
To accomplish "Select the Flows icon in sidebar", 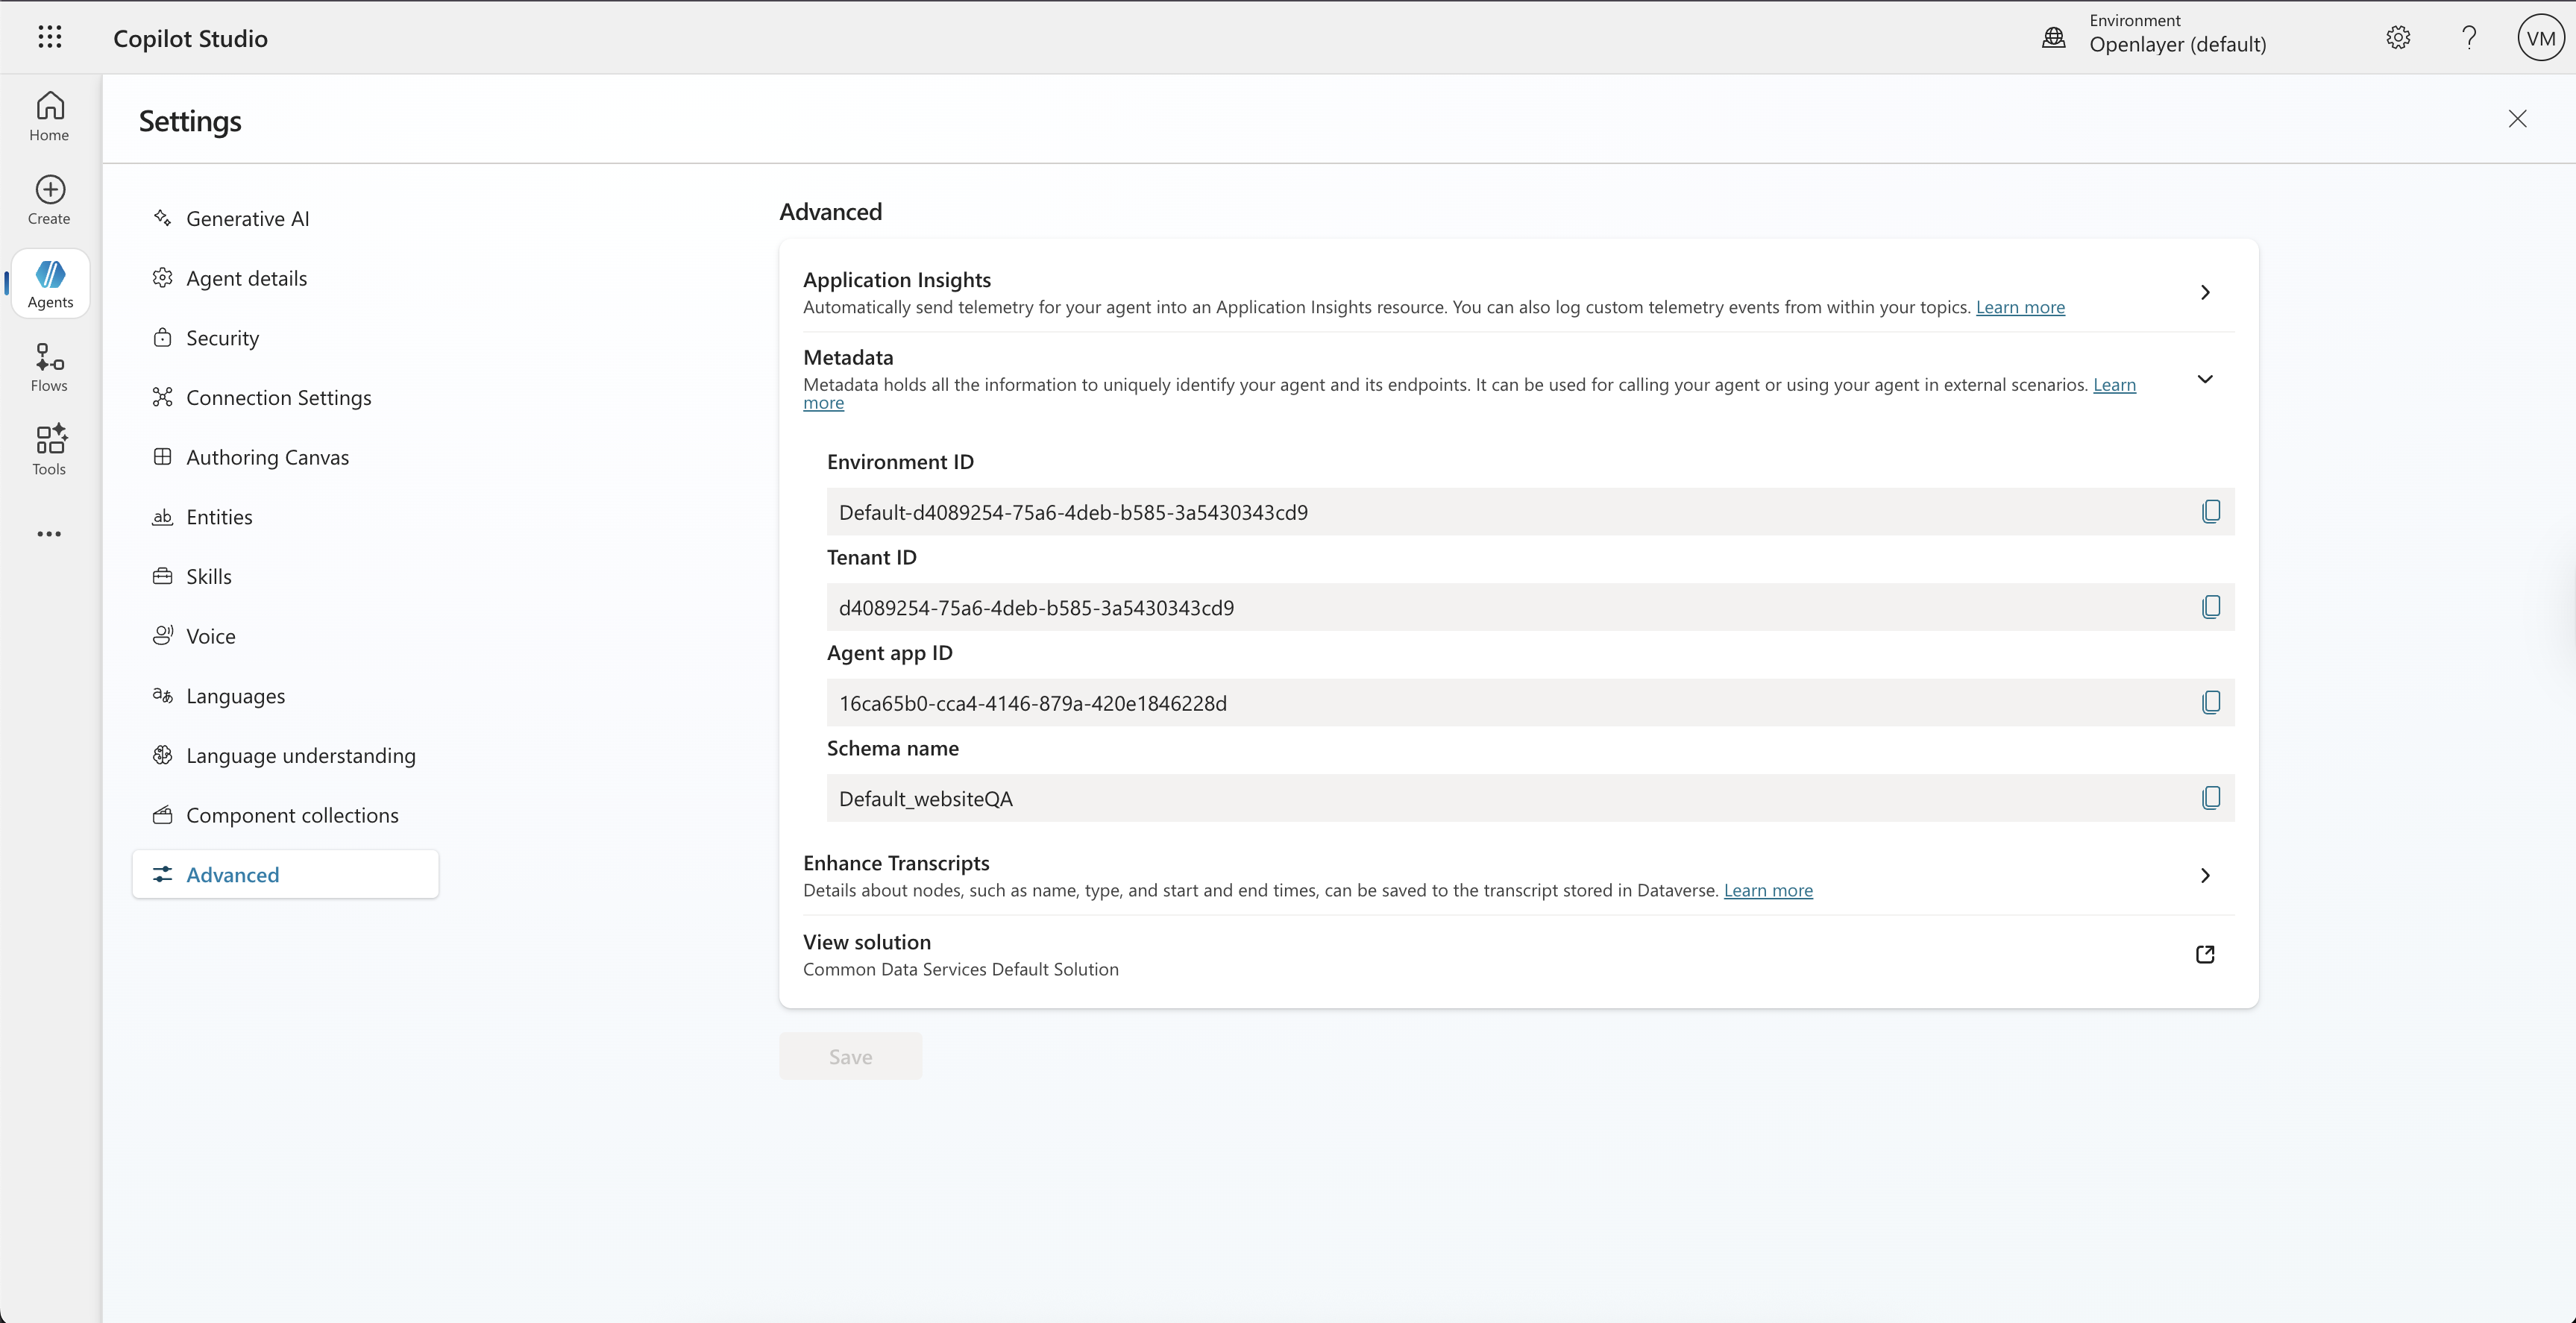I will click(x=48, y=366).
